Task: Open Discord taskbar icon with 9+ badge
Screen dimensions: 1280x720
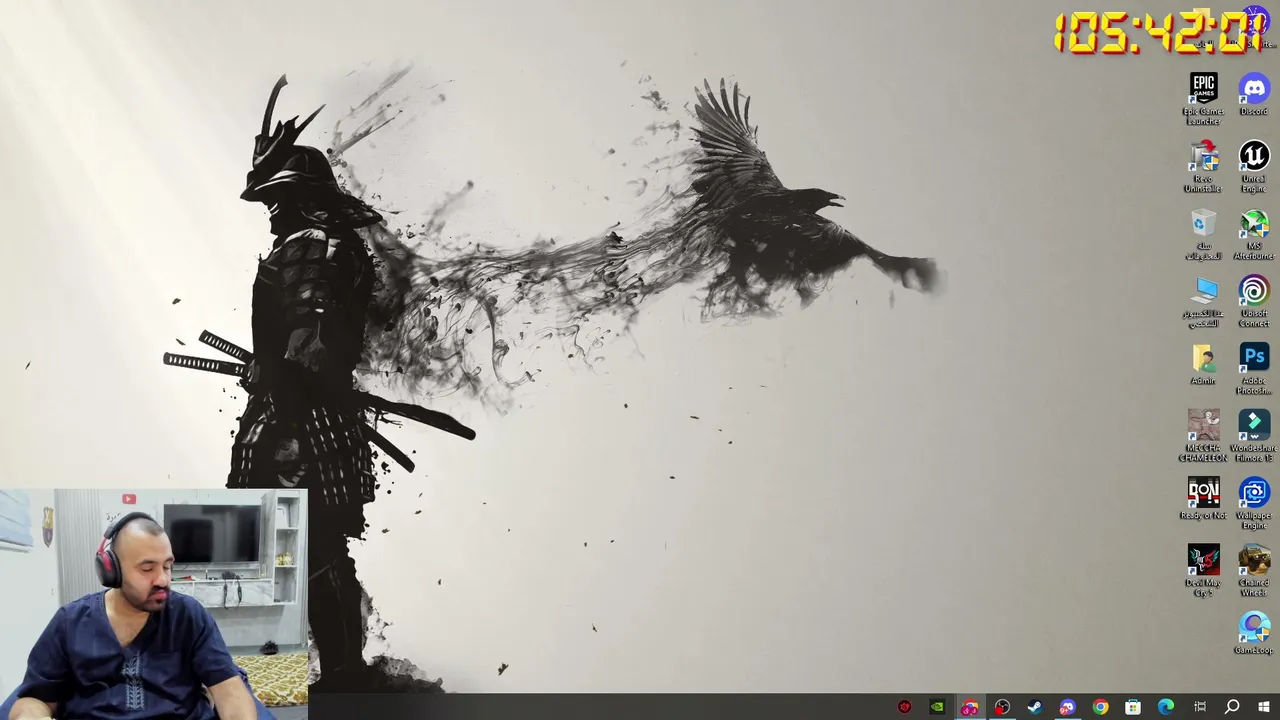Action: (1067, 707)
